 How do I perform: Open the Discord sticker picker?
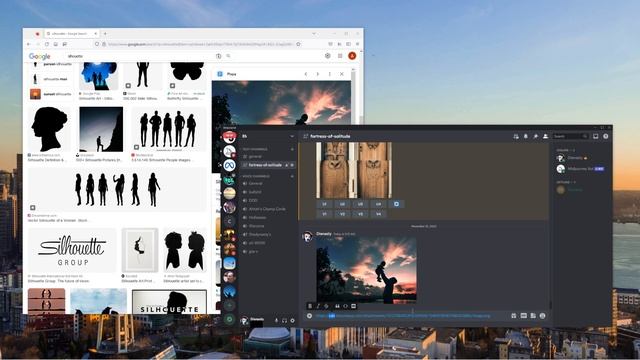533,316
